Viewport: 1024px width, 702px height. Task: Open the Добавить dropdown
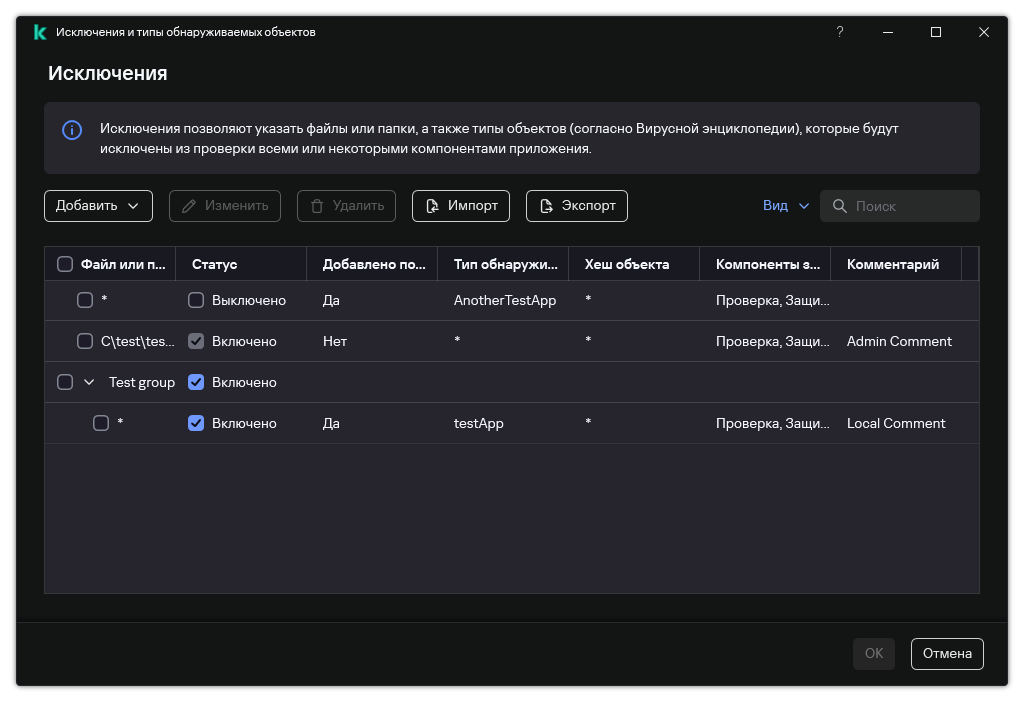point(98,206)
